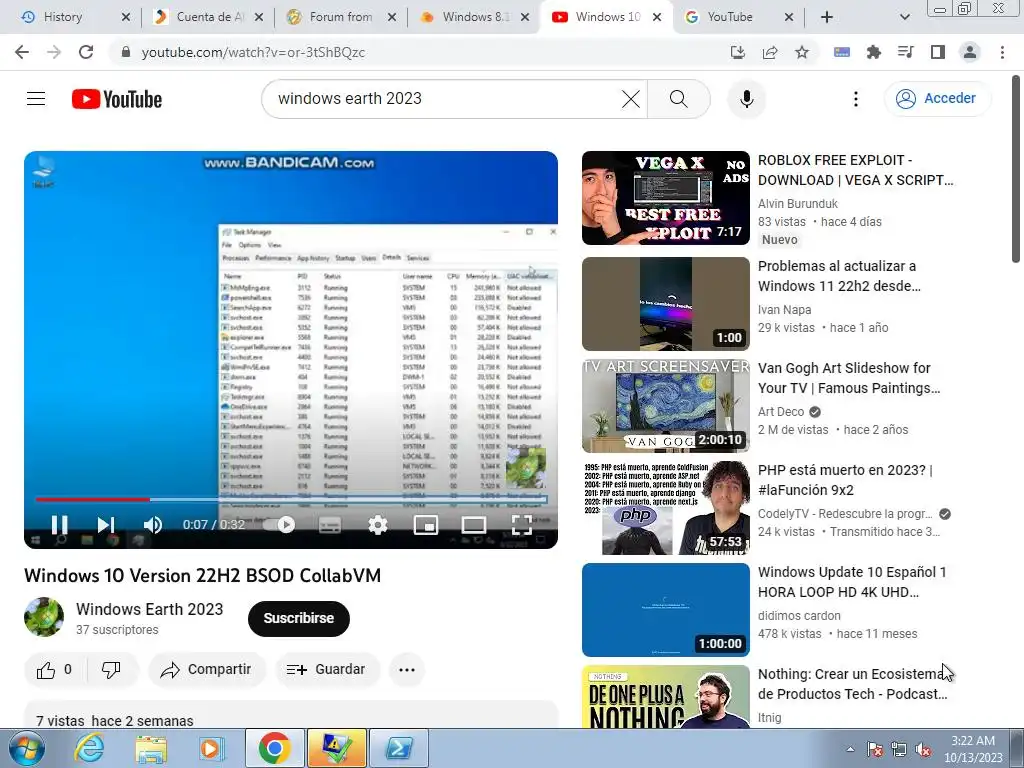Screen dimensions: 1024x768
Task: Open more actions ellipsis under video
Action: coord(407,669)
